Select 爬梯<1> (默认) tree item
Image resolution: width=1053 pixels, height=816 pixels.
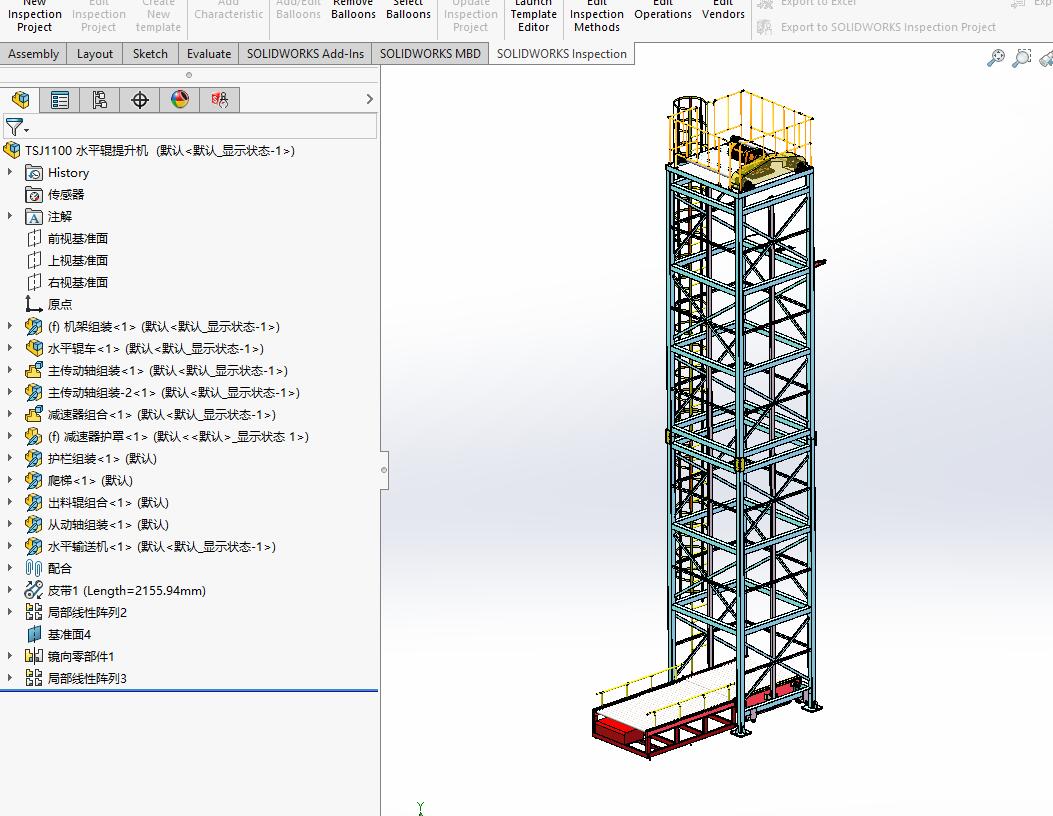point(90,481)
